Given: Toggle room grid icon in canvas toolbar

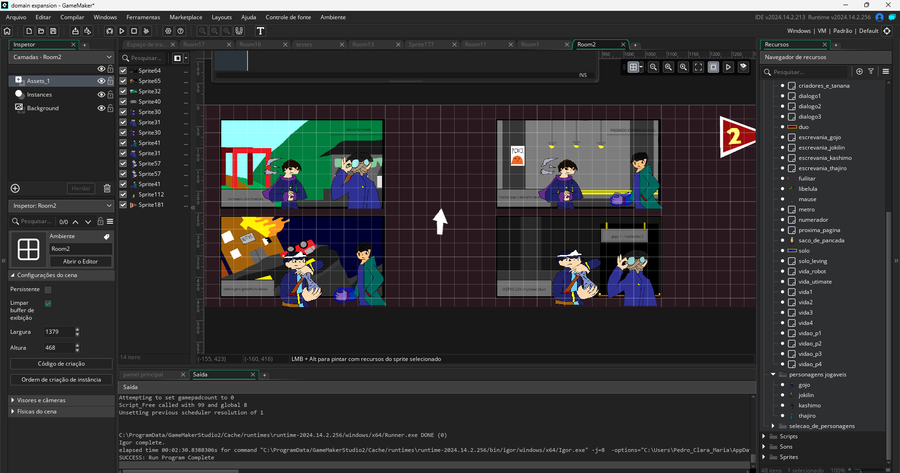Looking at the screenshot, I should pos(633,67).
